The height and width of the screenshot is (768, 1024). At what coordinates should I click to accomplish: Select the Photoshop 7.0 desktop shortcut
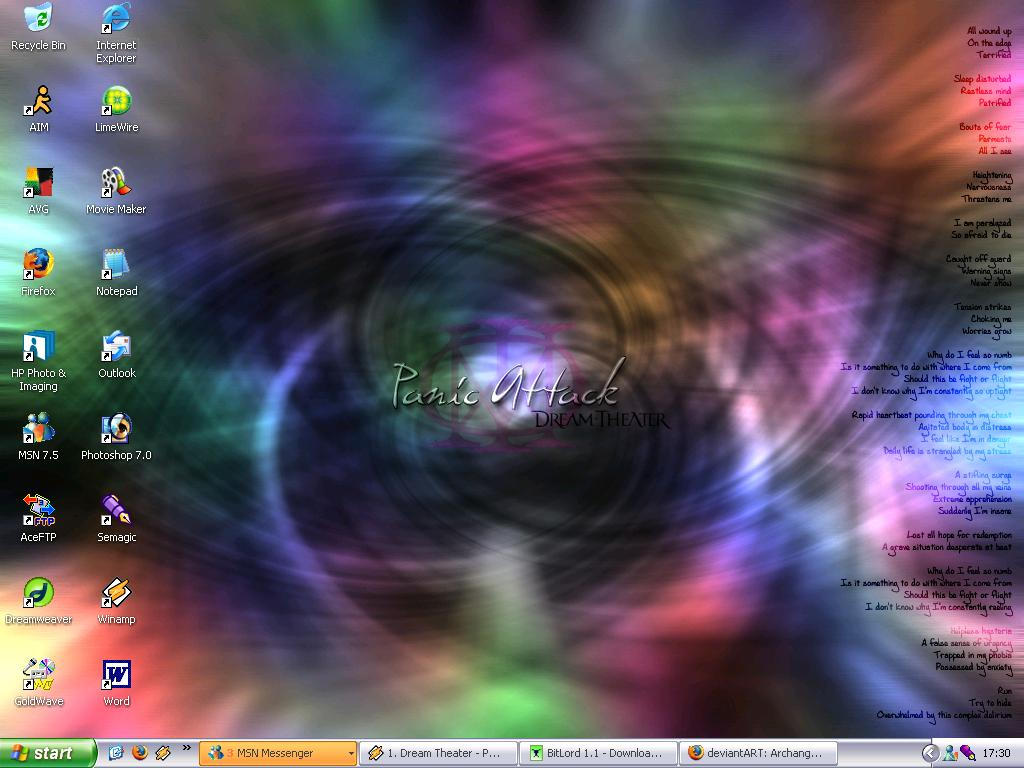tap(116, 437)
